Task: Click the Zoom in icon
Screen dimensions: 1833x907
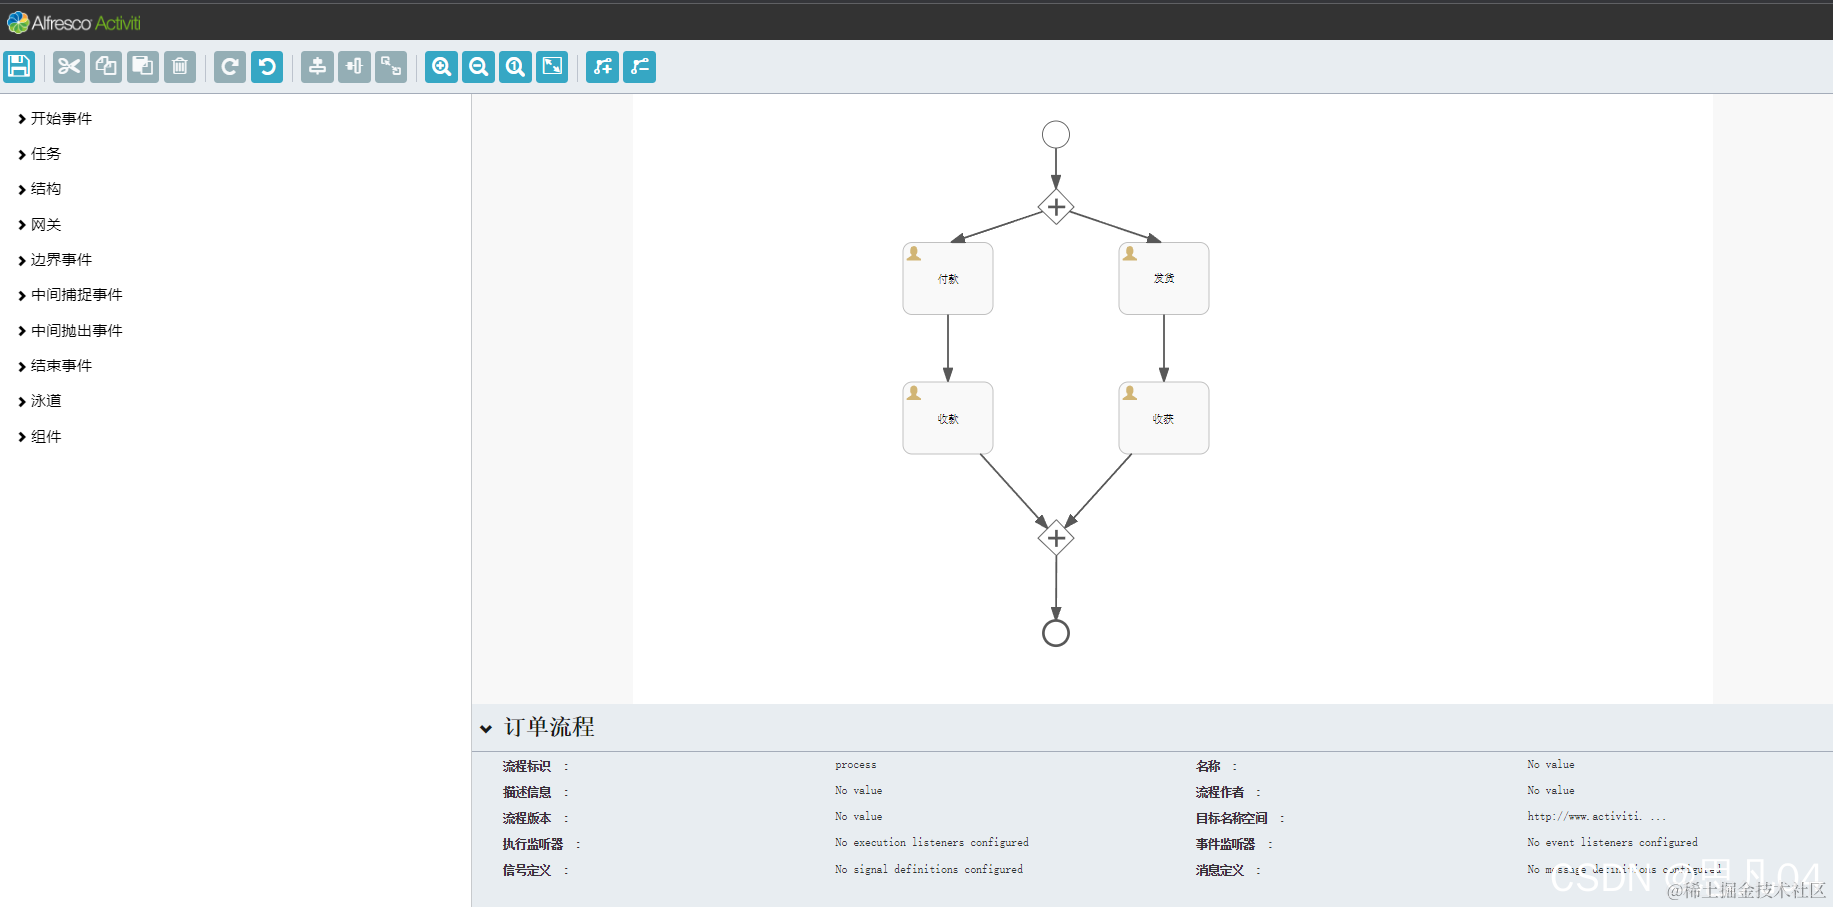Action: pos(441,67)
